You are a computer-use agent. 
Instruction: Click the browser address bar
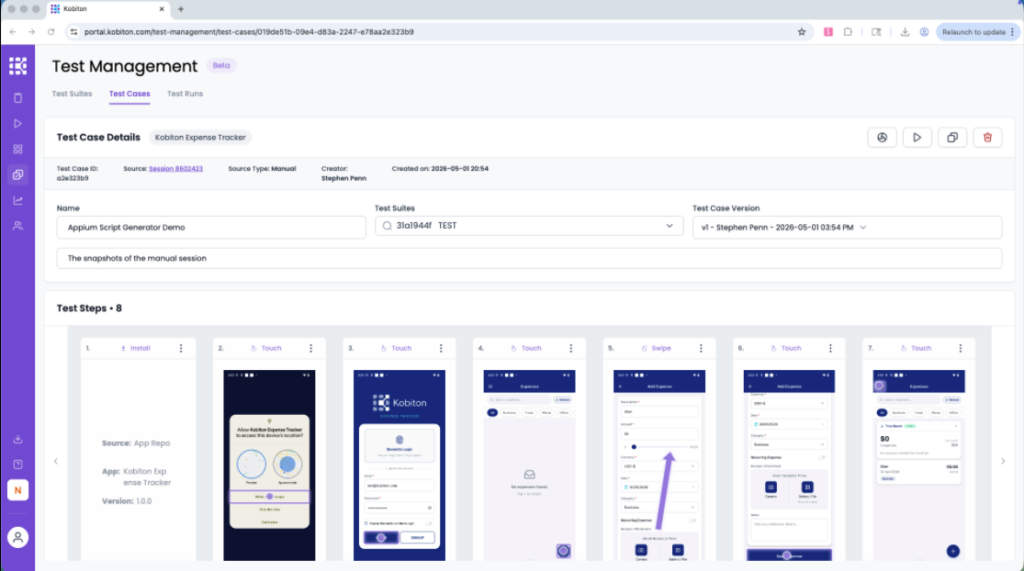click(x=431, y=31)
